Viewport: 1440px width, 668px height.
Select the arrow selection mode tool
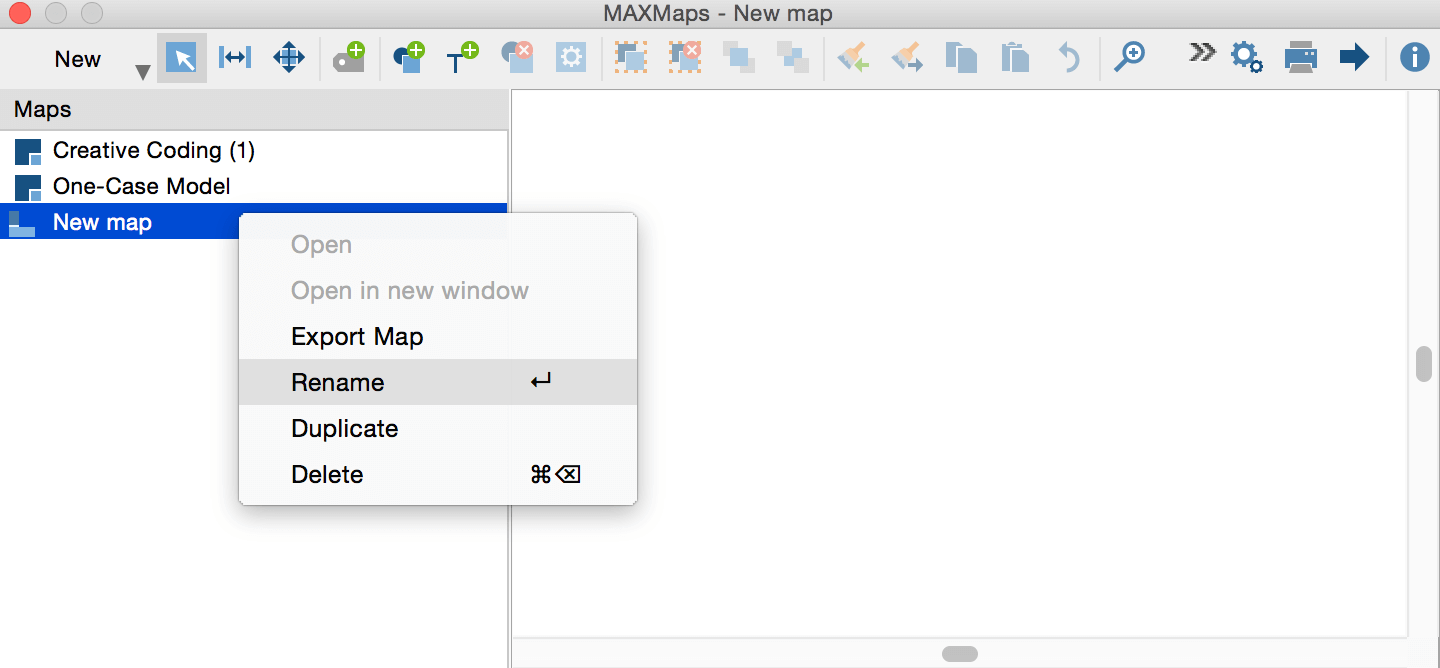(x=182, y=58)
